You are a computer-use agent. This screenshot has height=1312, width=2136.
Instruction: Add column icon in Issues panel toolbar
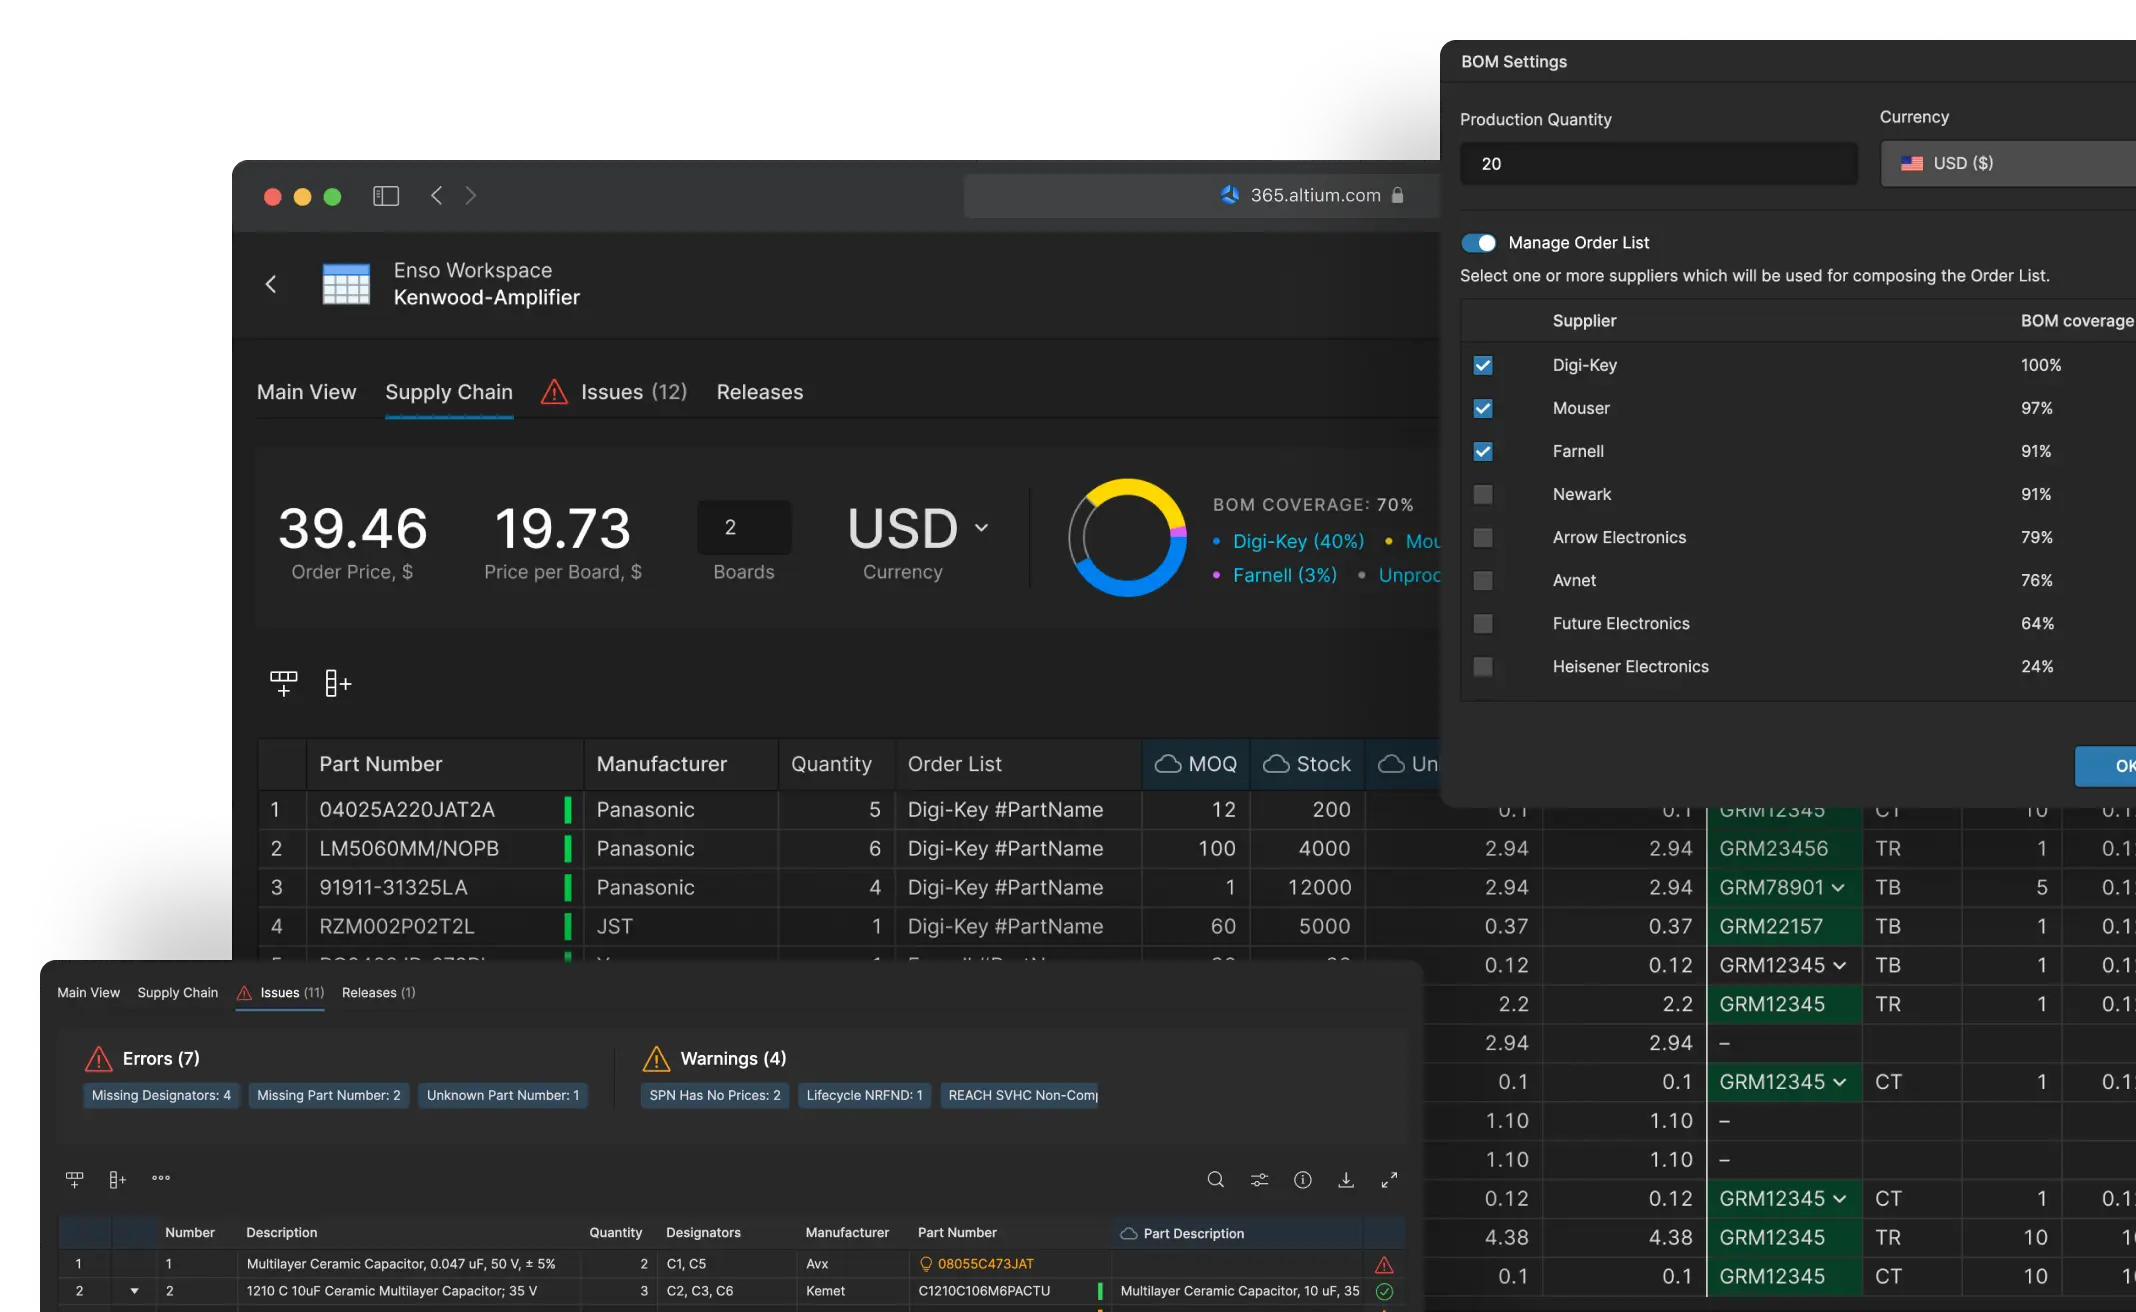tap(117, 1179)
